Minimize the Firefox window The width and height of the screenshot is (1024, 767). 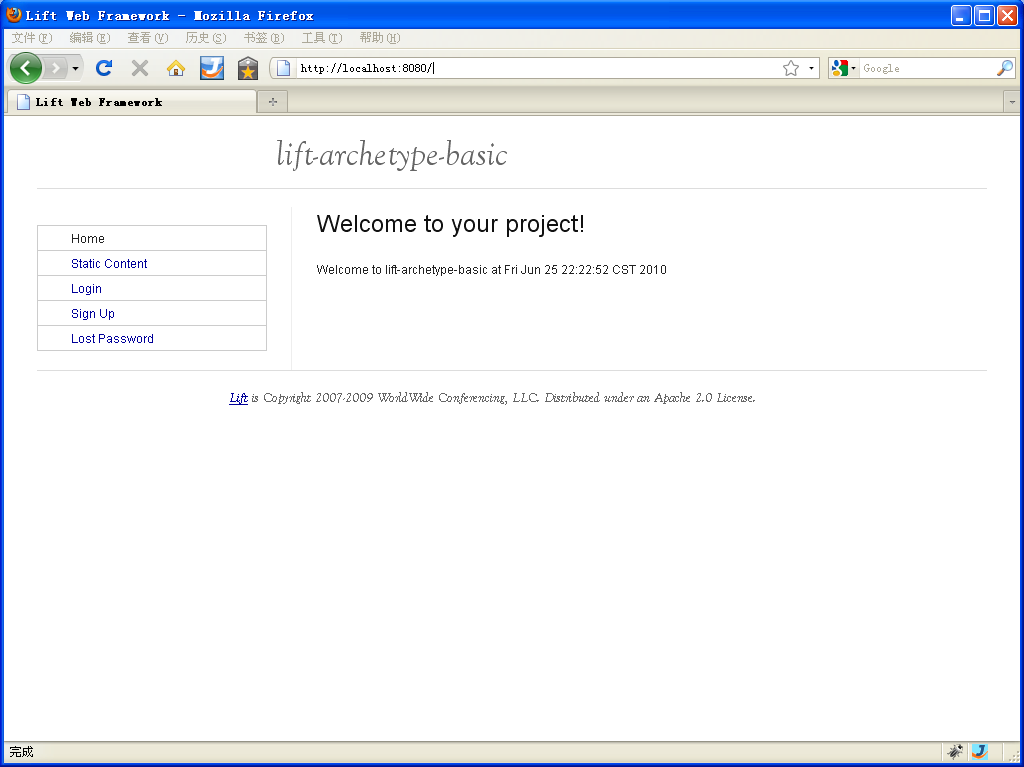pos(961,16)
